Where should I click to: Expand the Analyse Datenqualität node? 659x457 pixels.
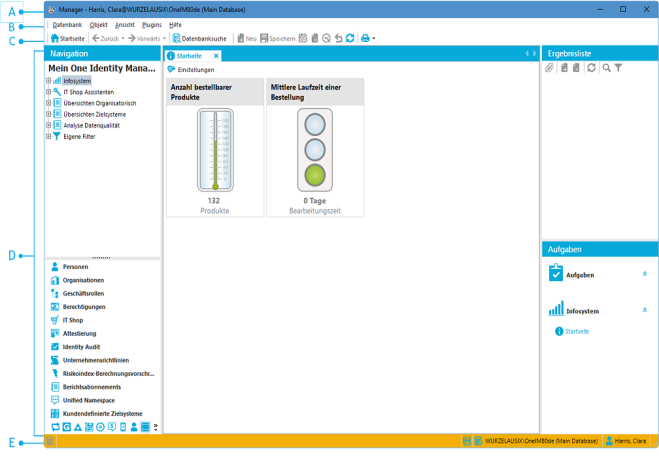coord(48,125)
